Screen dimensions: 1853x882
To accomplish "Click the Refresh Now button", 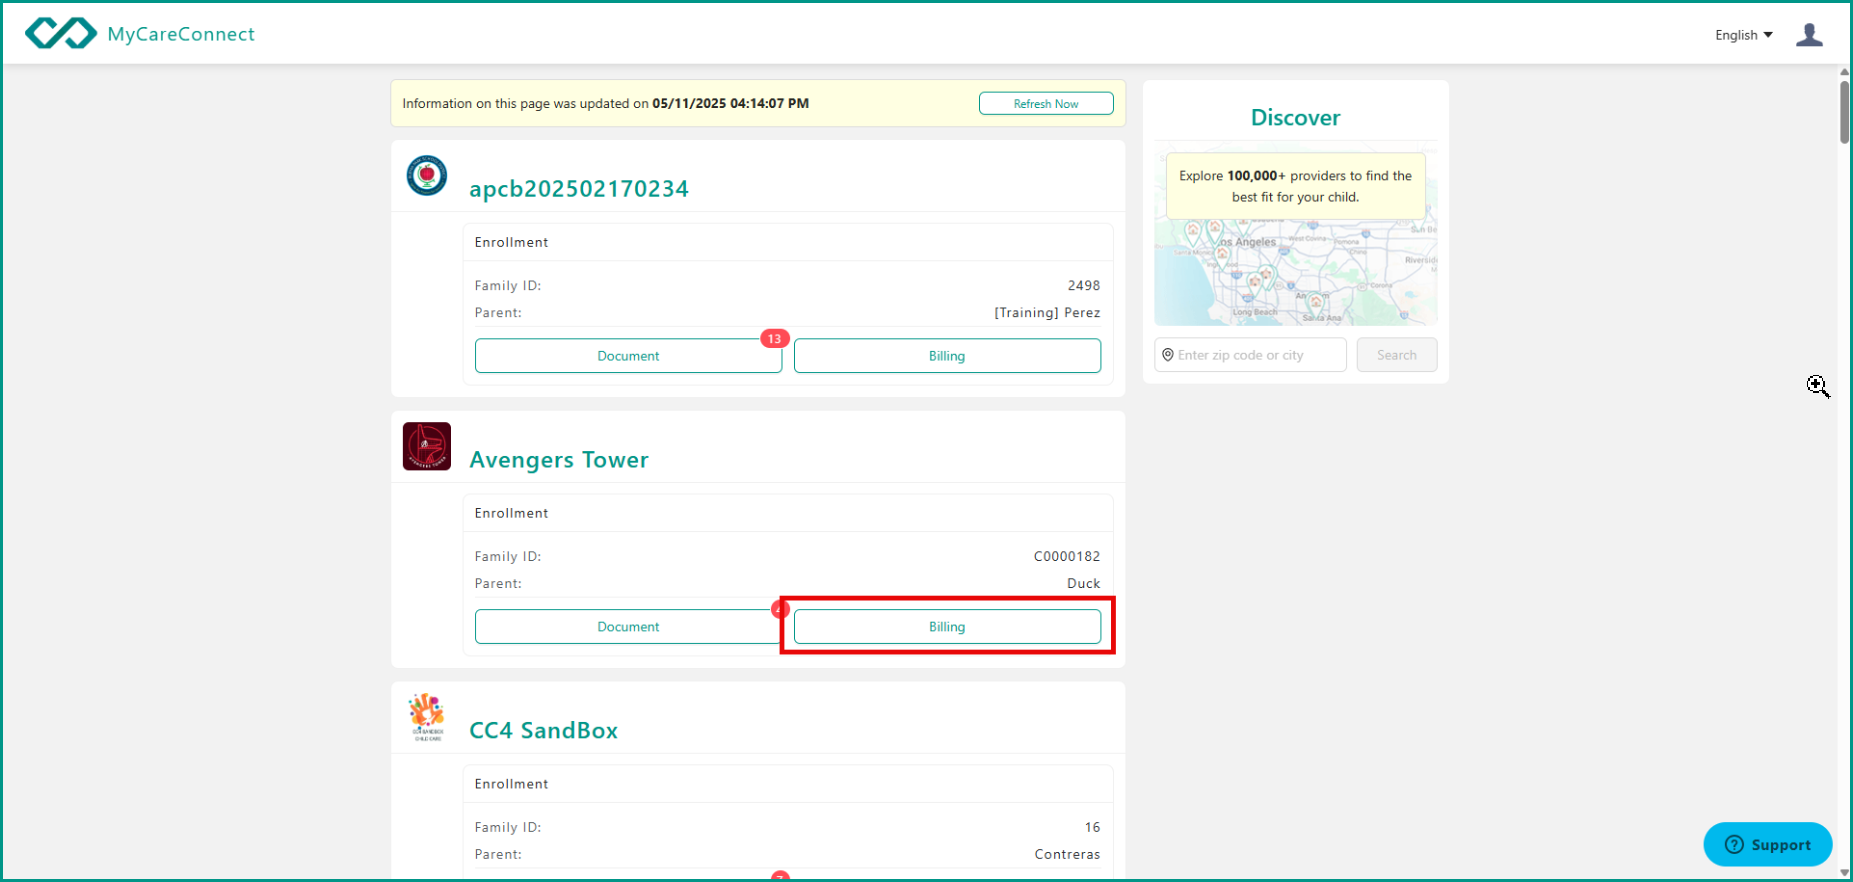I will tap(1046, 103).
